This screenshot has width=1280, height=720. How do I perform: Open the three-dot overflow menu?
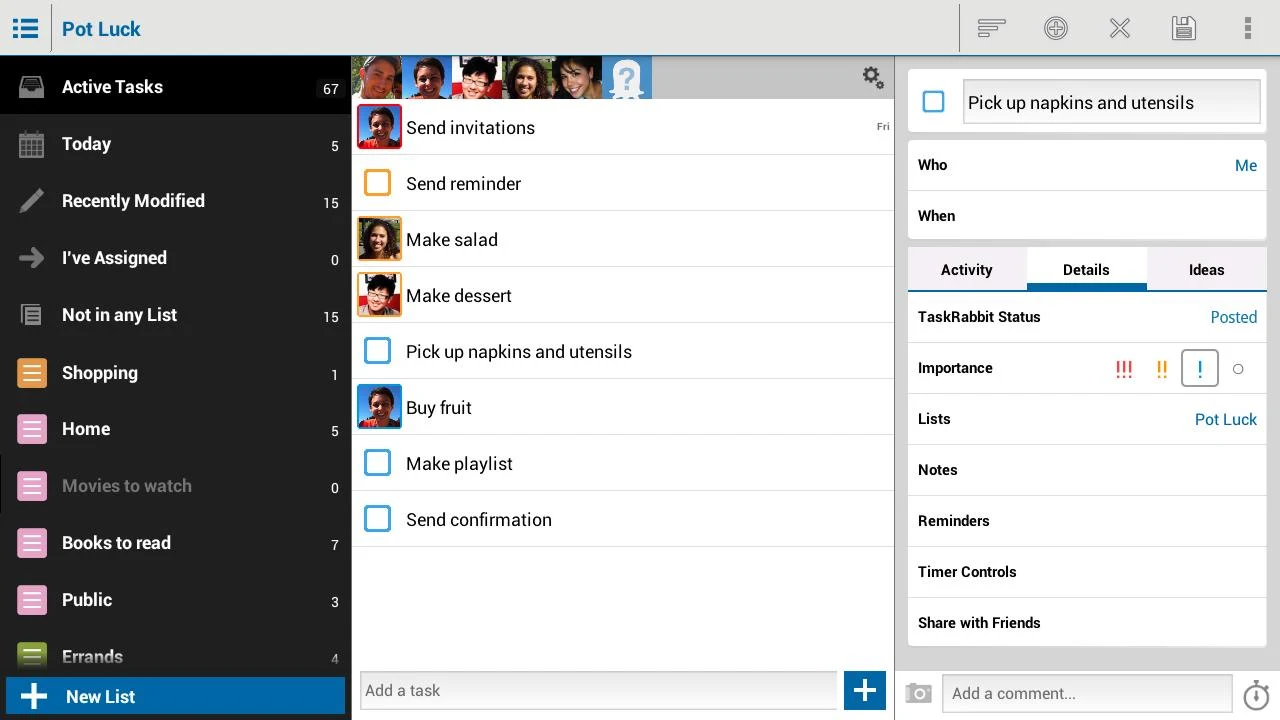1248,28
